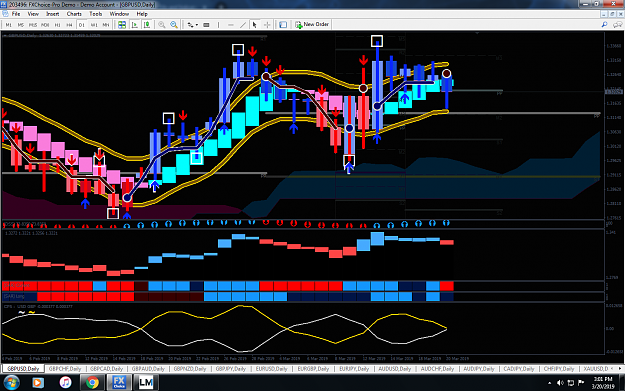This screenshot has height=391, width=625.
Task: Select the trendline drawing tool
Action: pyautogui.click(x=243, y=25)
